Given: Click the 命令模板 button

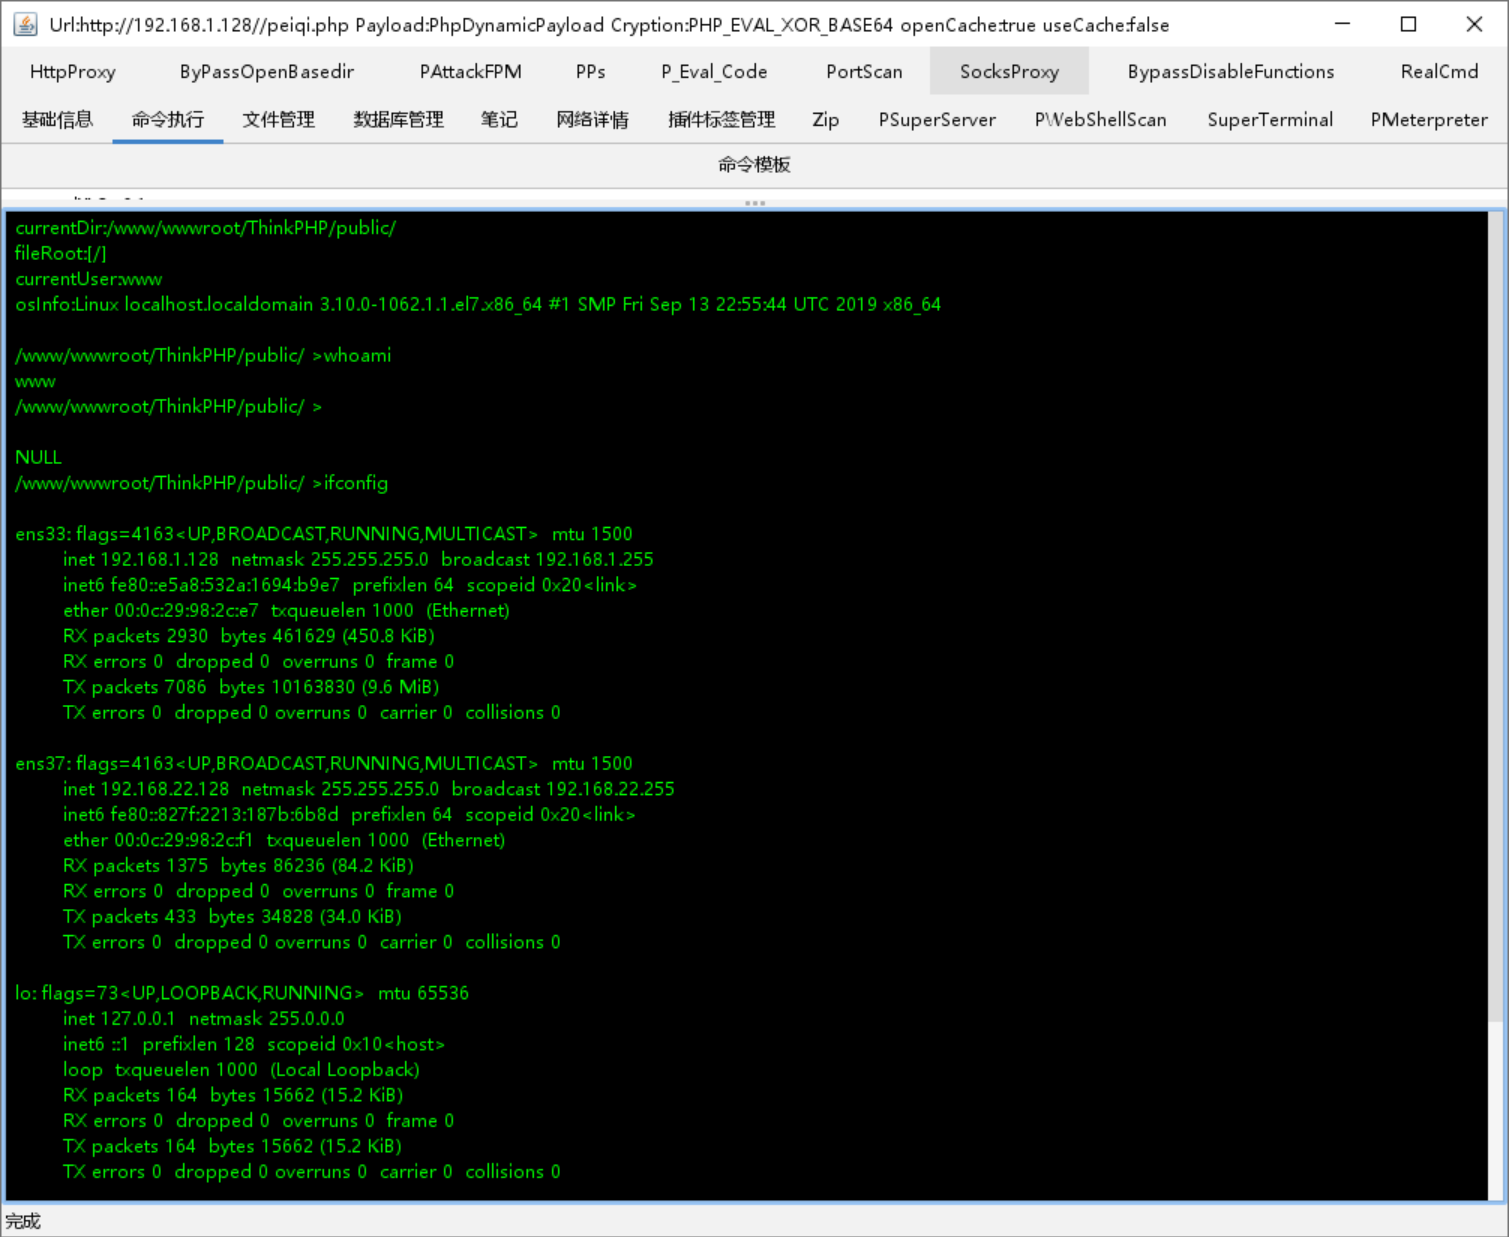Looking at the screenshot, I should (x=754, y=165).
